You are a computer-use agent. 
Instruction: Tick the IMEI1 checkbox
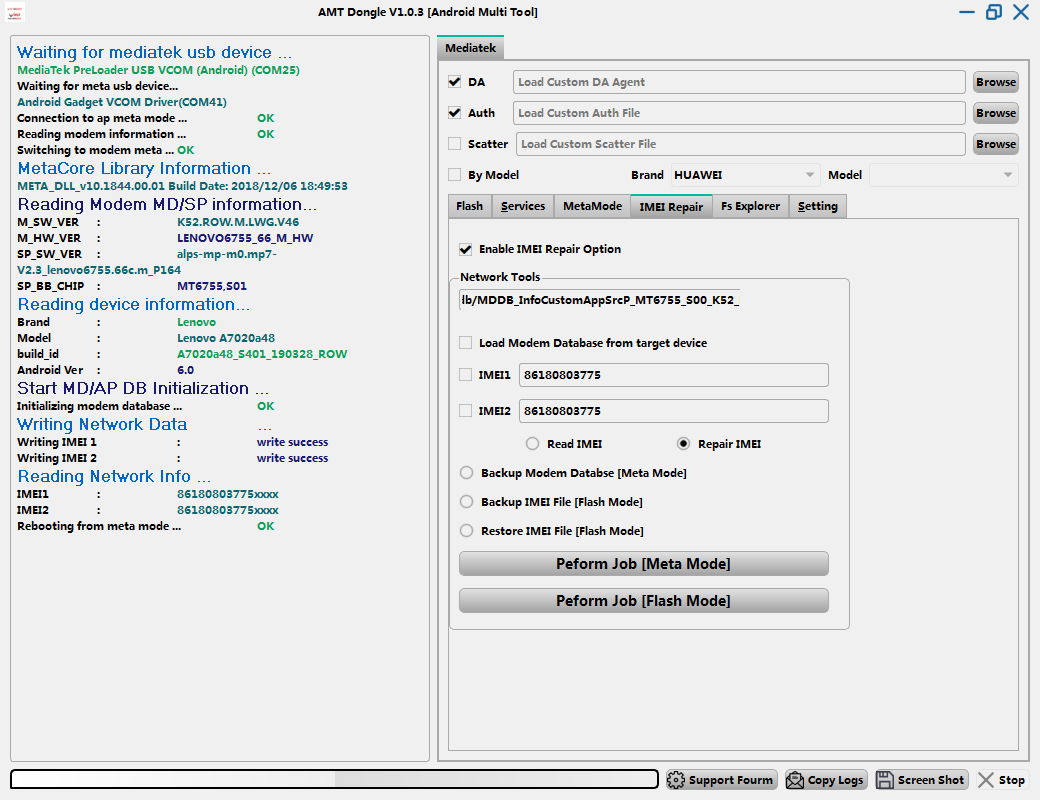tap(466, 375)
